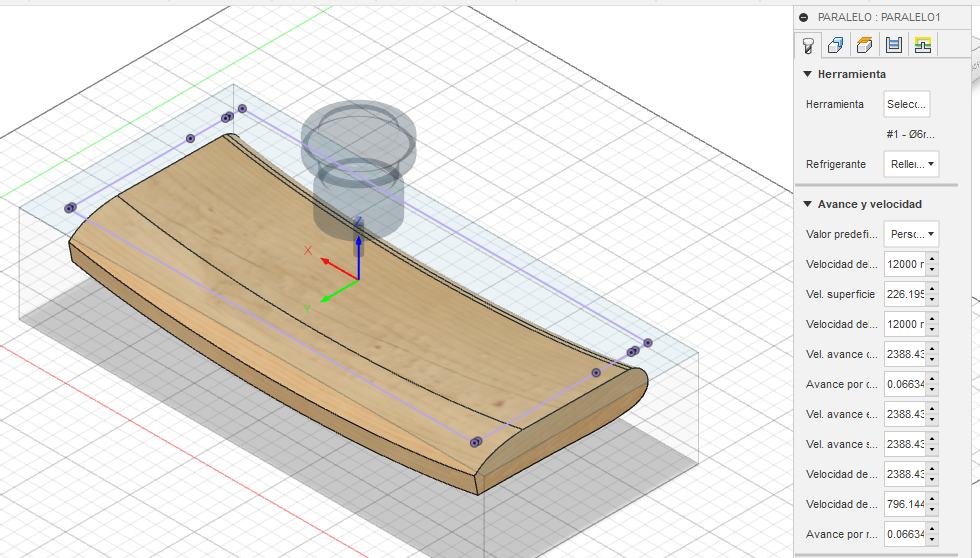
Task: Switch to the Geometry tab icon
Action: [x=836, y=45]
